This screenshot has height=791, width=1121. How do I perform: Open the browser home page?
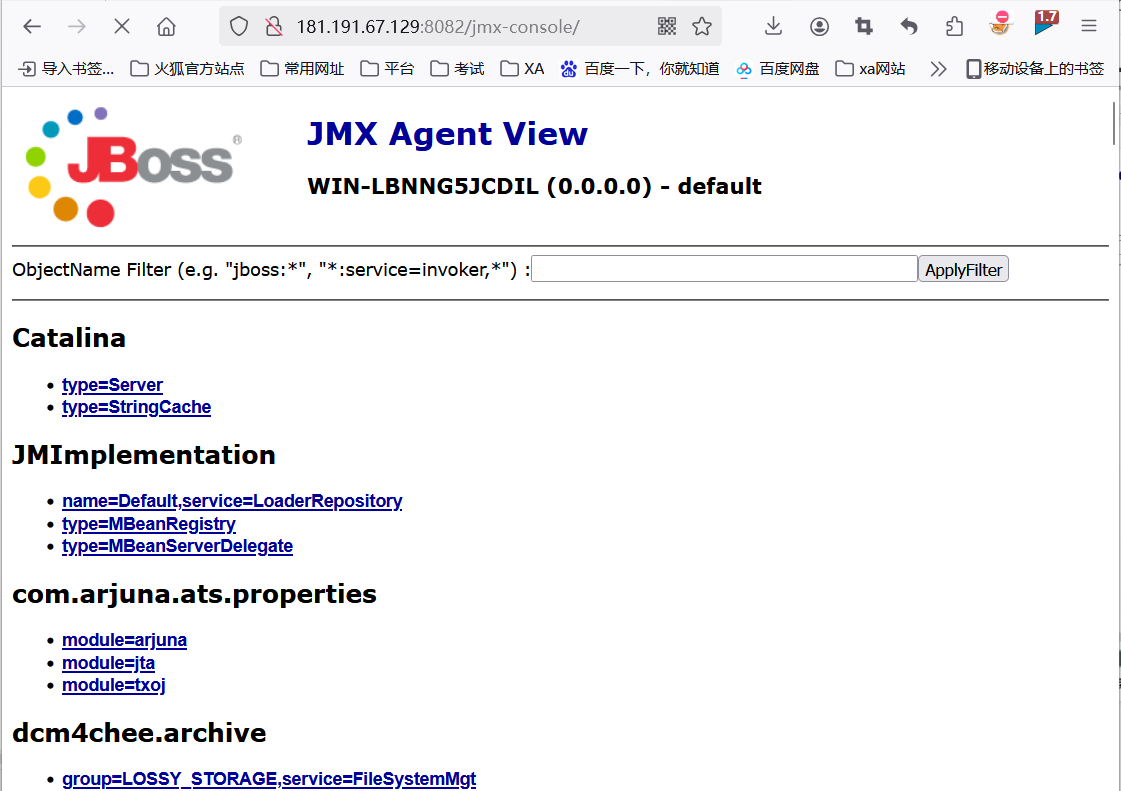tap(166, 27)
